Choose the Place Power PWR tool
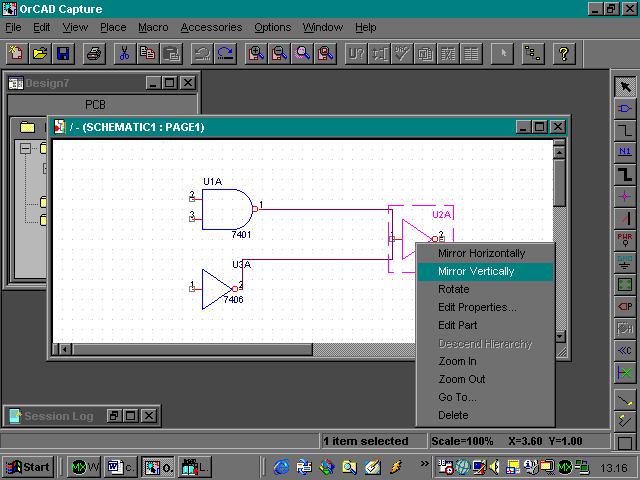The width and height of the screenshot is (640, 480). coord(625,240)
